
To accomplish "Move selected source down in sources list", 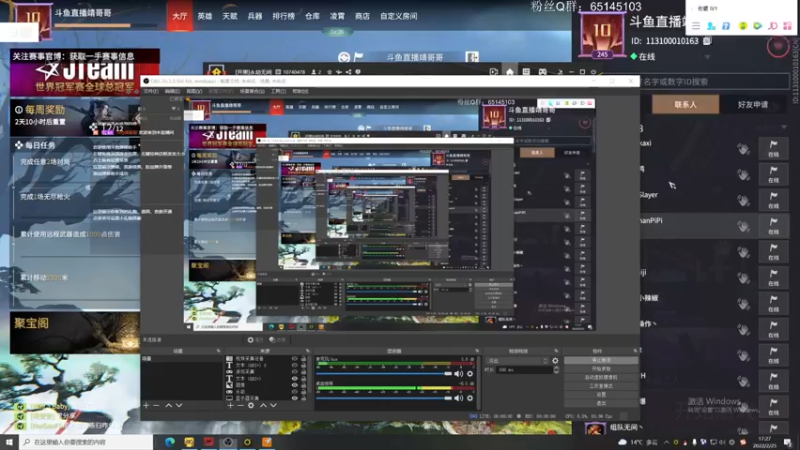I will pyautogui.click(x=273, y=405).
